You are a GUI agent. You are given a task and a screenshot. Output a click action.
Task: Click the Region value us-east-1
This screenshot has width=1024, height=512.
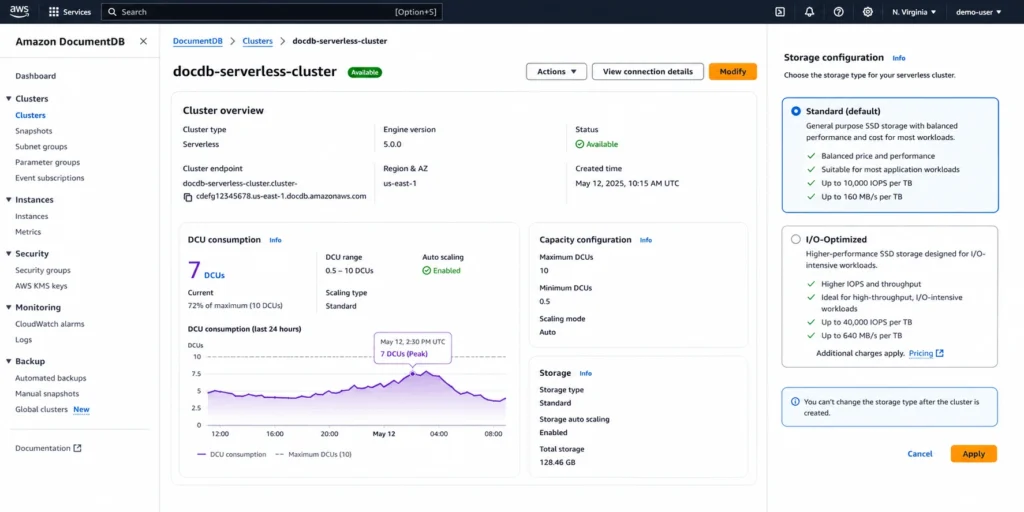point(400,184)
